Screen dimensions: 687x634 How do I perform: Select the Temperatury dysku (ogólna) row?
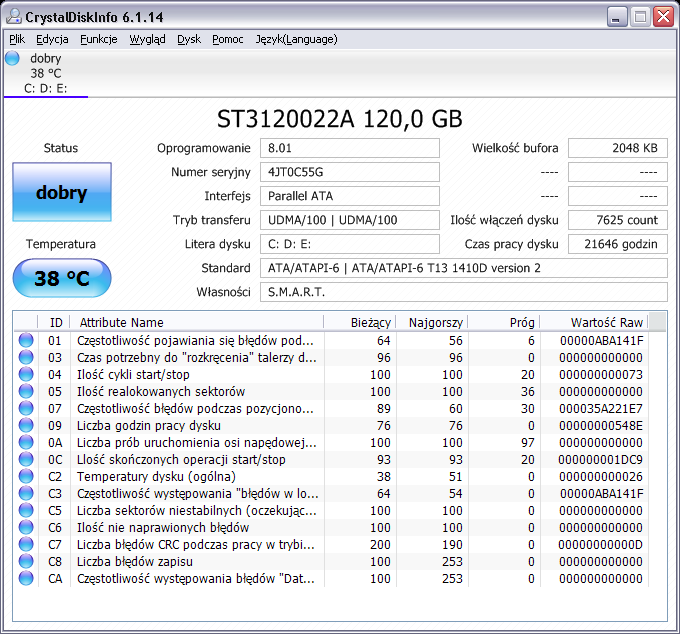[331, 476]
